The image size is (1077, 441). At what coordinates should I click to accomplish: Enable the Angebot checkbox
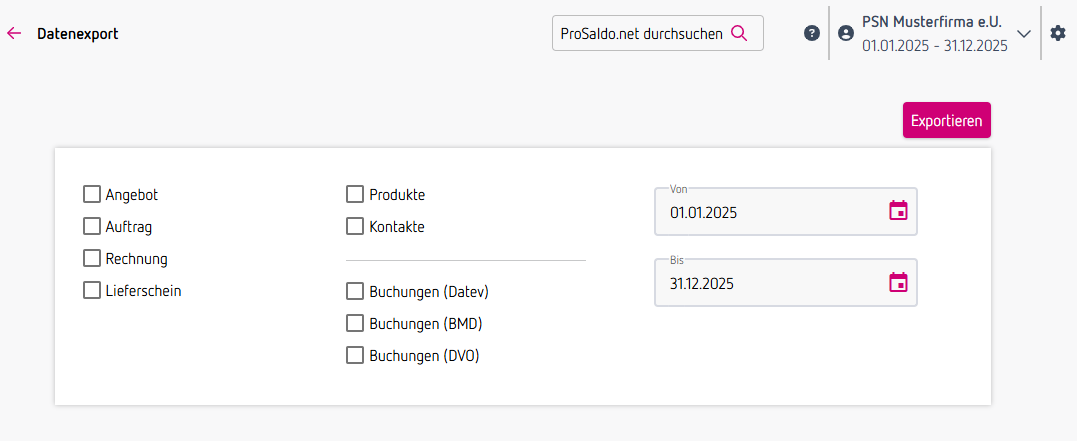(92, 194)
